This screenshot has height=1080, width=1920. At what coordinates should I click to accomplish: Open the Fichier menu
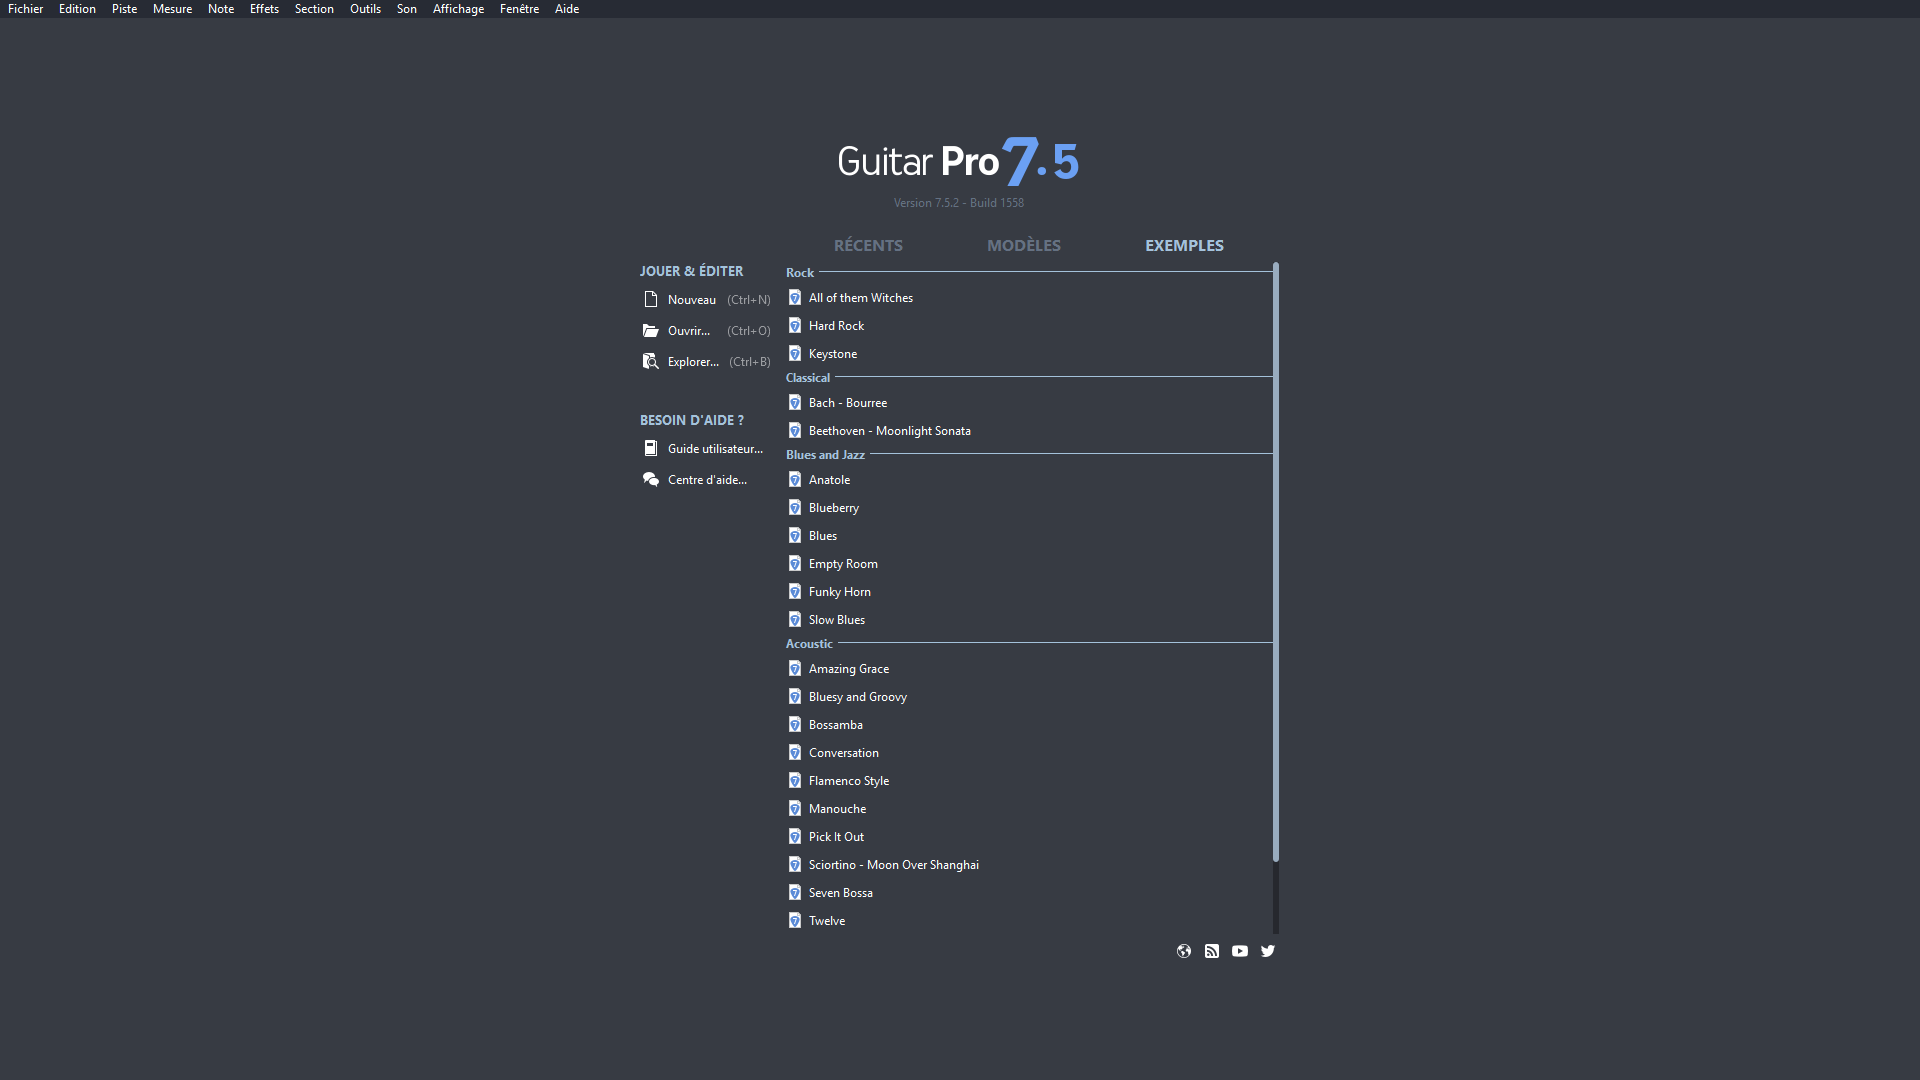tap(25, 9)
